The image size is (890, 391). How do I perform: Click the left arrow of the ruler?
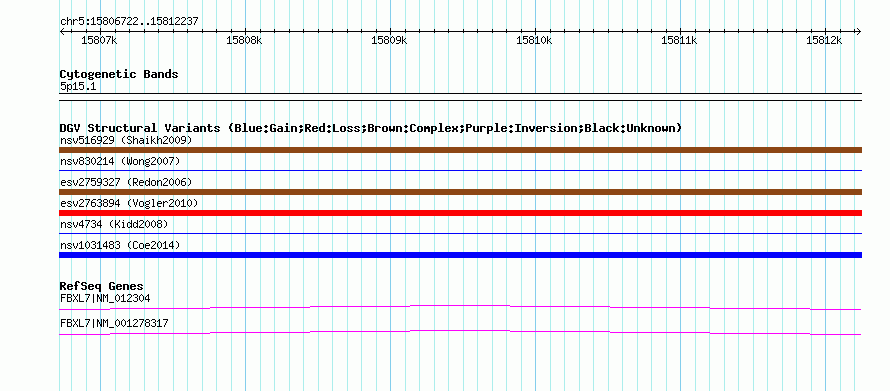coord(62,31)
